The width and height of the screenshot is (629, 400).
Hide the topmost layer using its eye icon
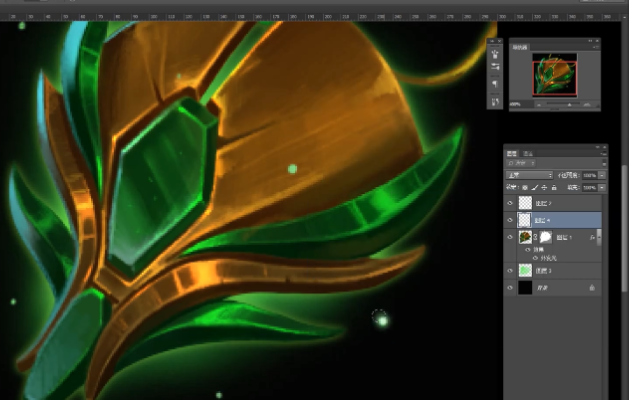[x=510, y=203]
